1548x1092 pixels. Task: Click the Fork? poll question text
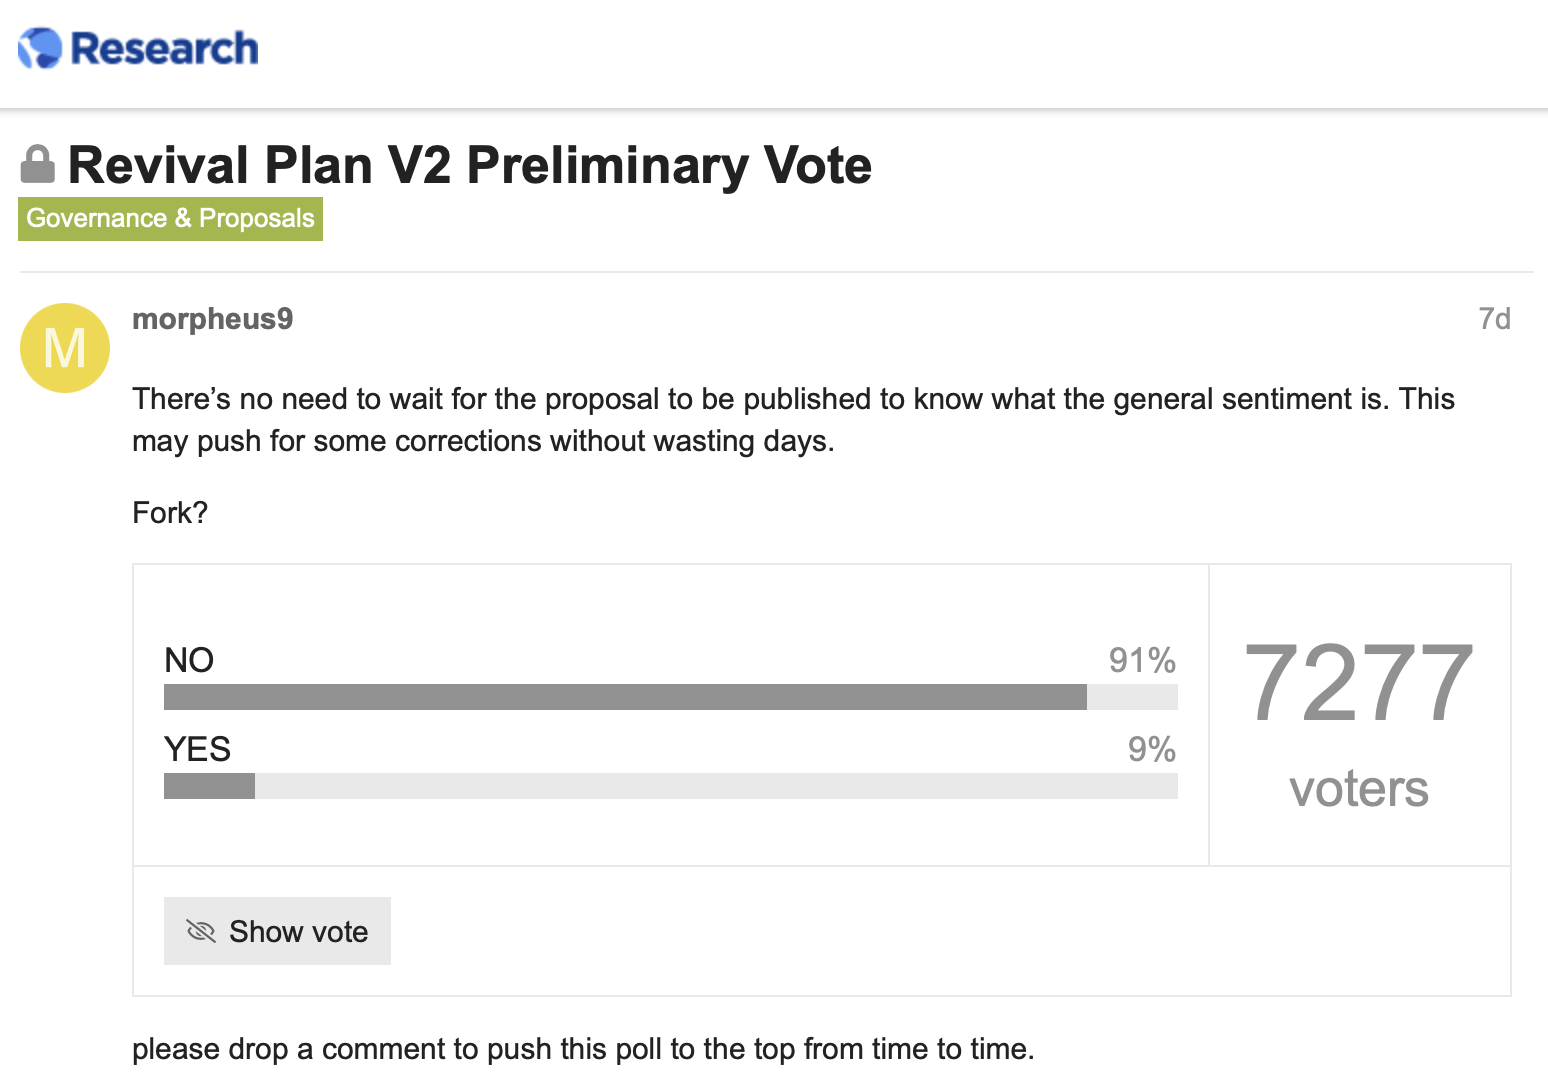(x=170, y=513)
